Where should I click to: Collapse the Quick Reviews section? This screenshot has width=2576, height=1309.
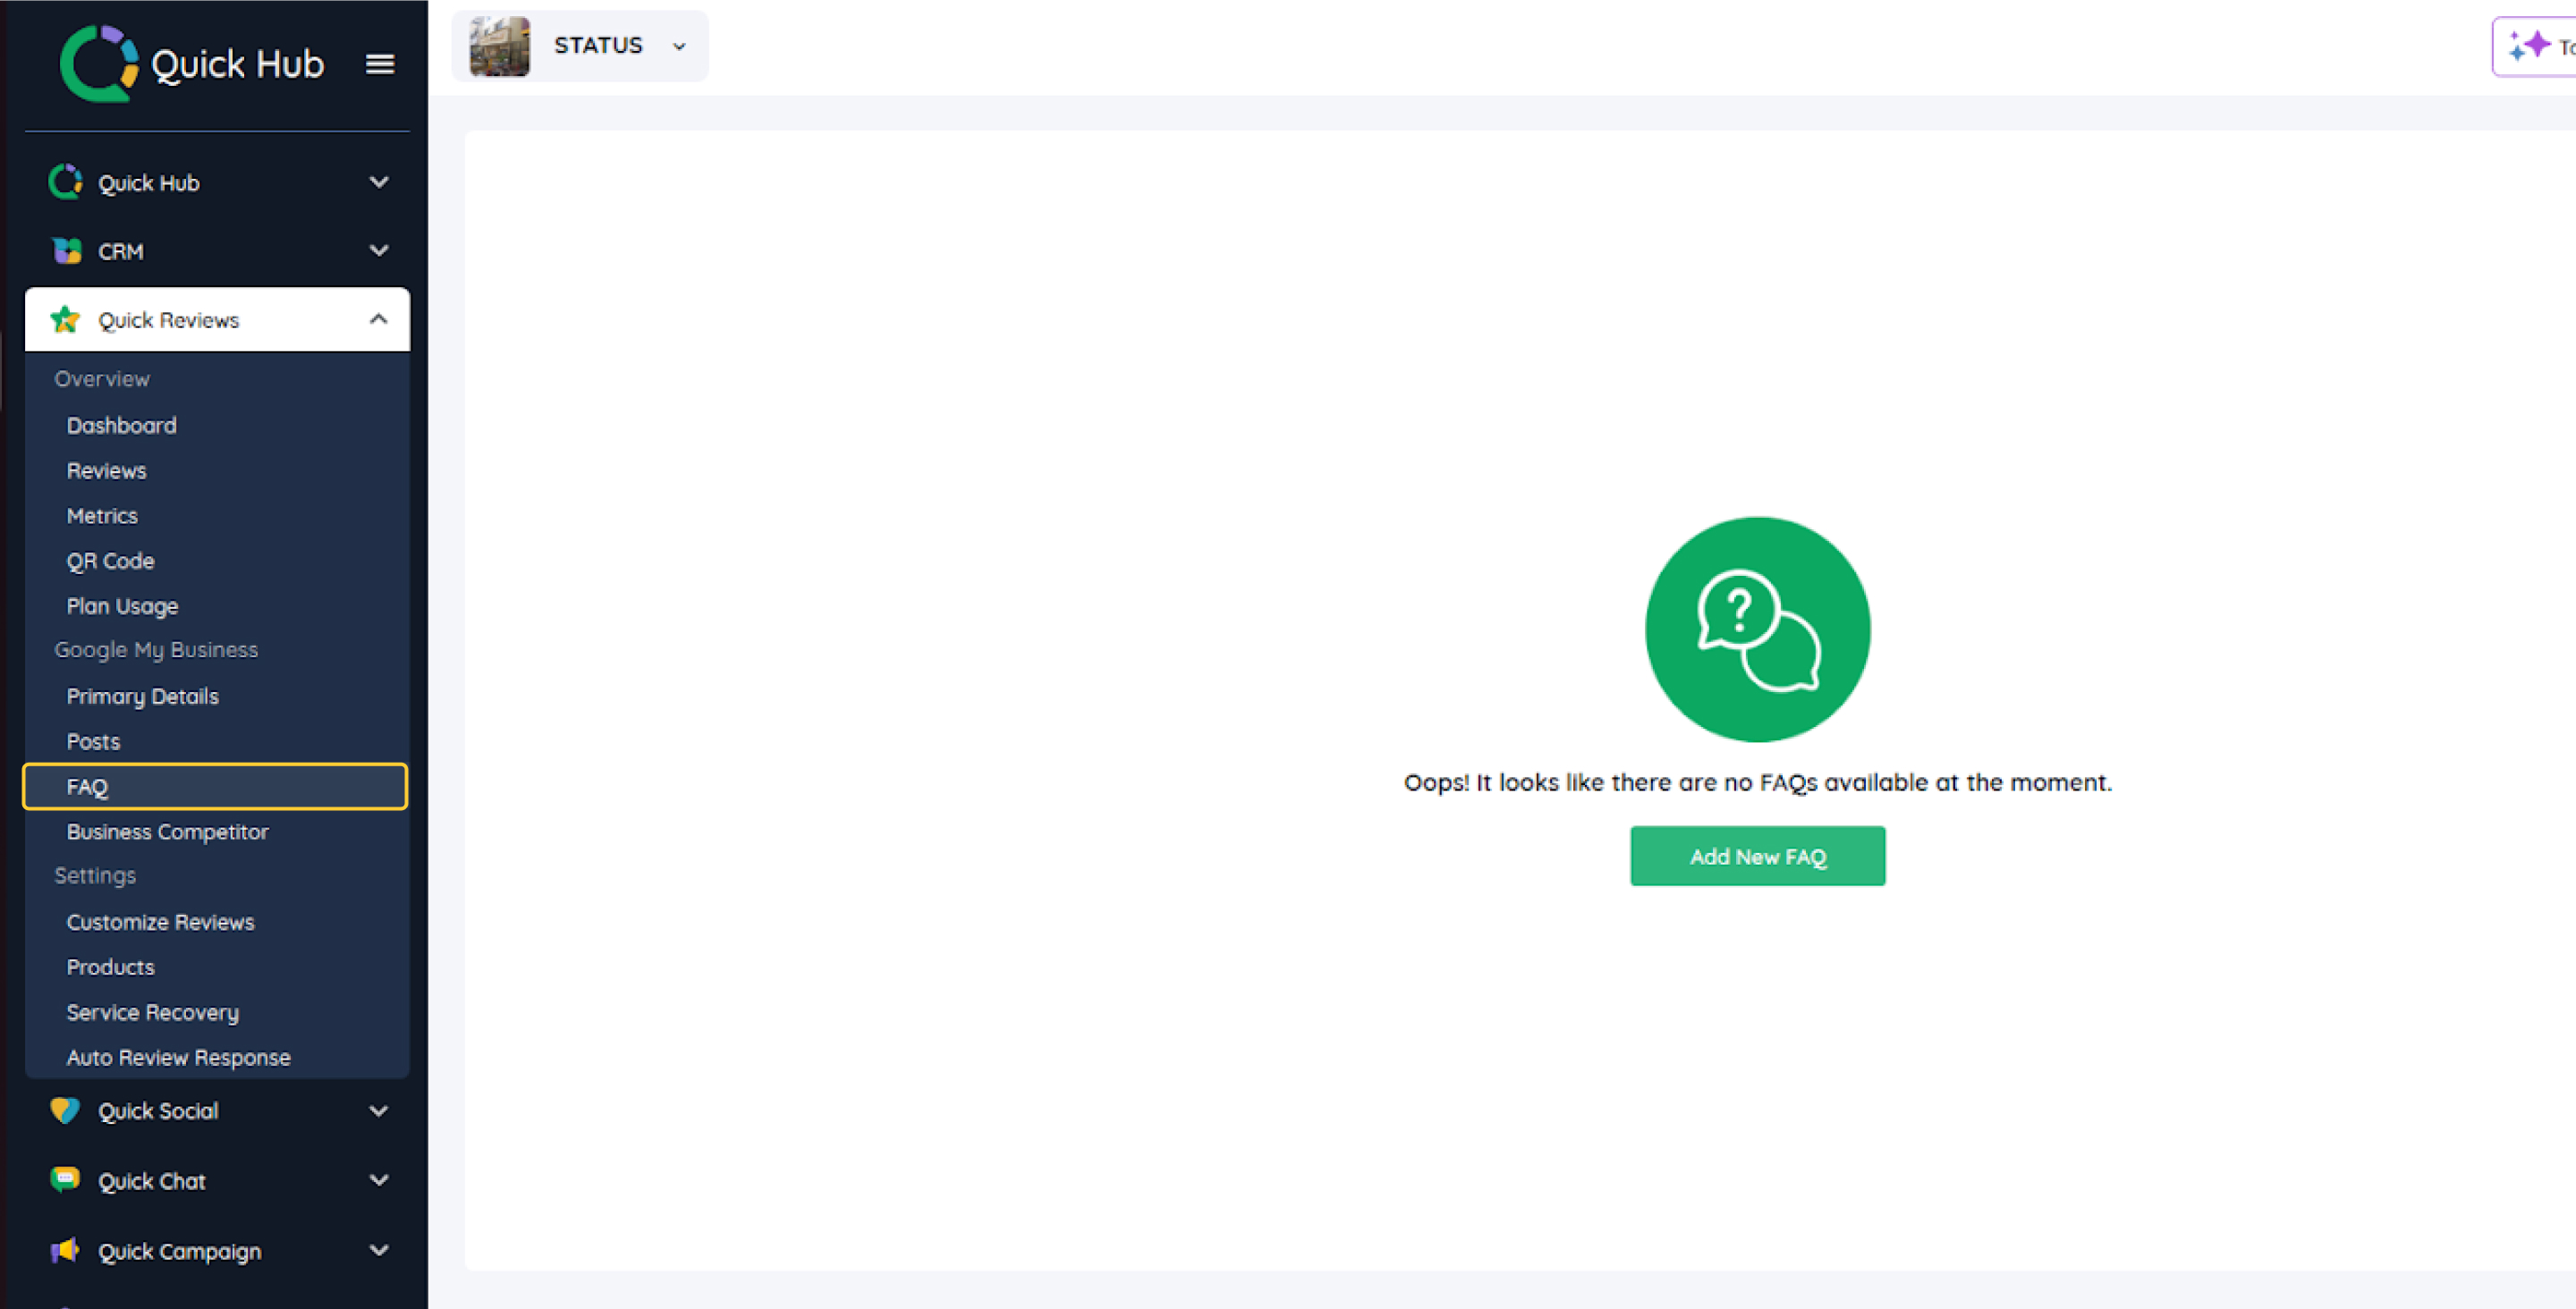378,320
